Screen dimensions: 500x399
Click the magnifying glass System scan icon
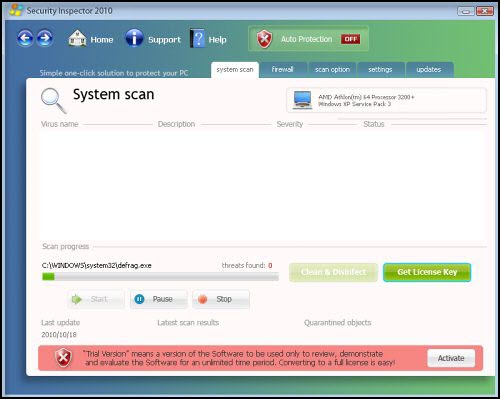click(x=53, y=100)
